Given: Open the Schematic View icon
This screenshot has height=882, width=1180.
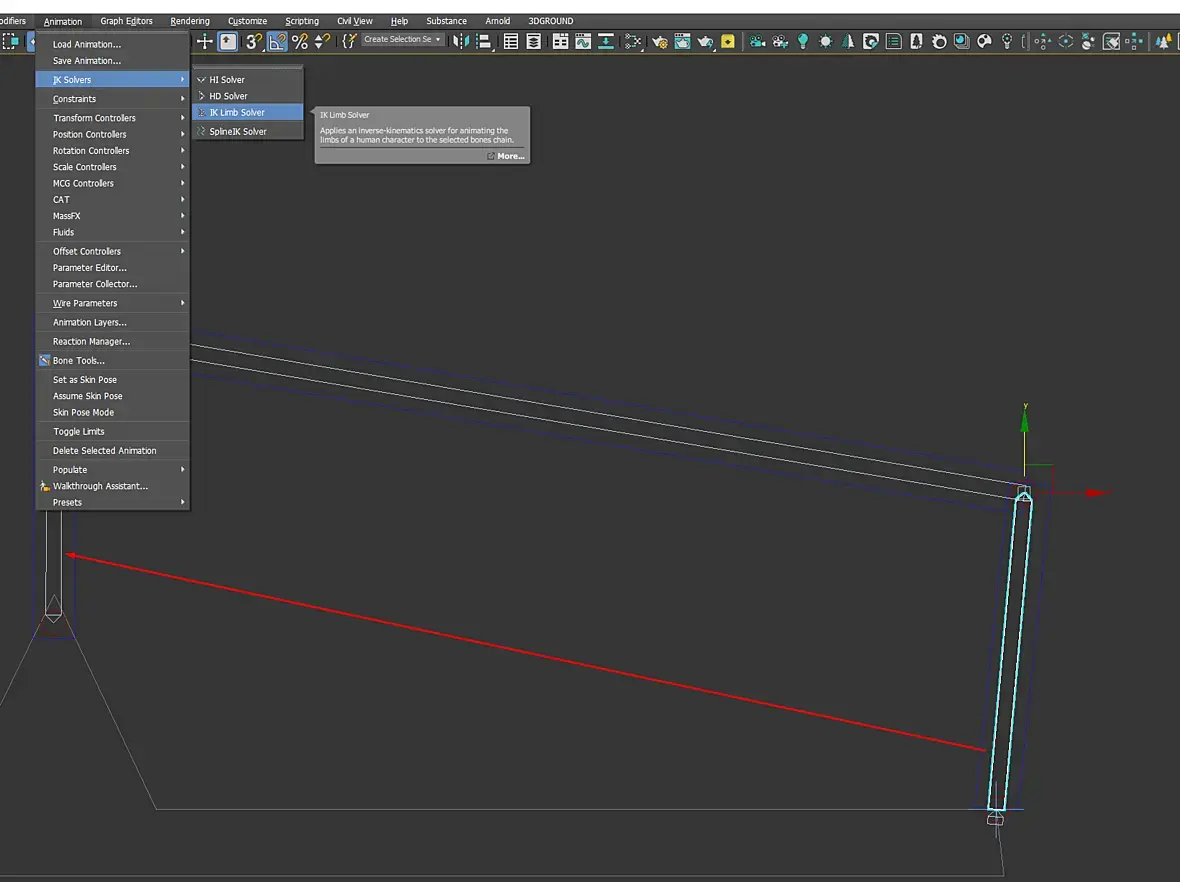Looking at the screenshot, I should pyautogui.click(x=633, y=41).
